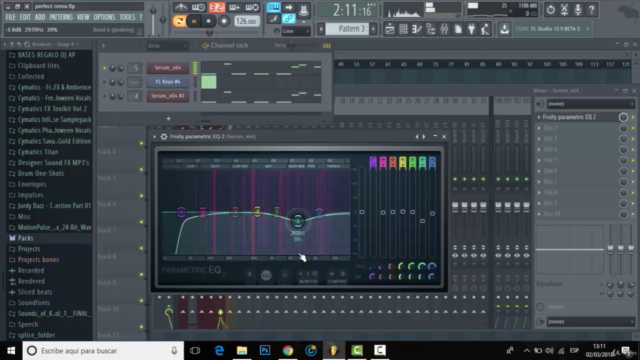Adjust the teal band 6 level slider

422,221
